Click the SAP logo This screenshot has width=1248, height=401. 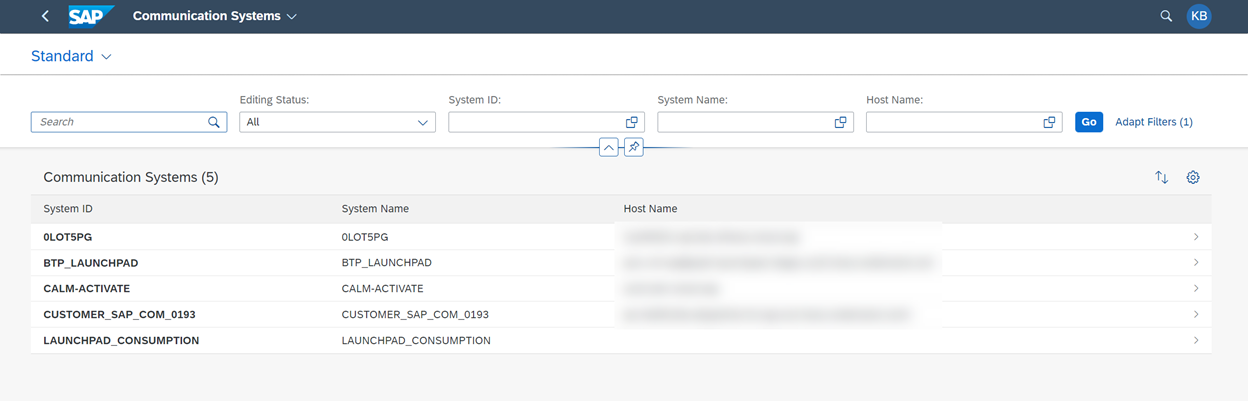[91, 16]
